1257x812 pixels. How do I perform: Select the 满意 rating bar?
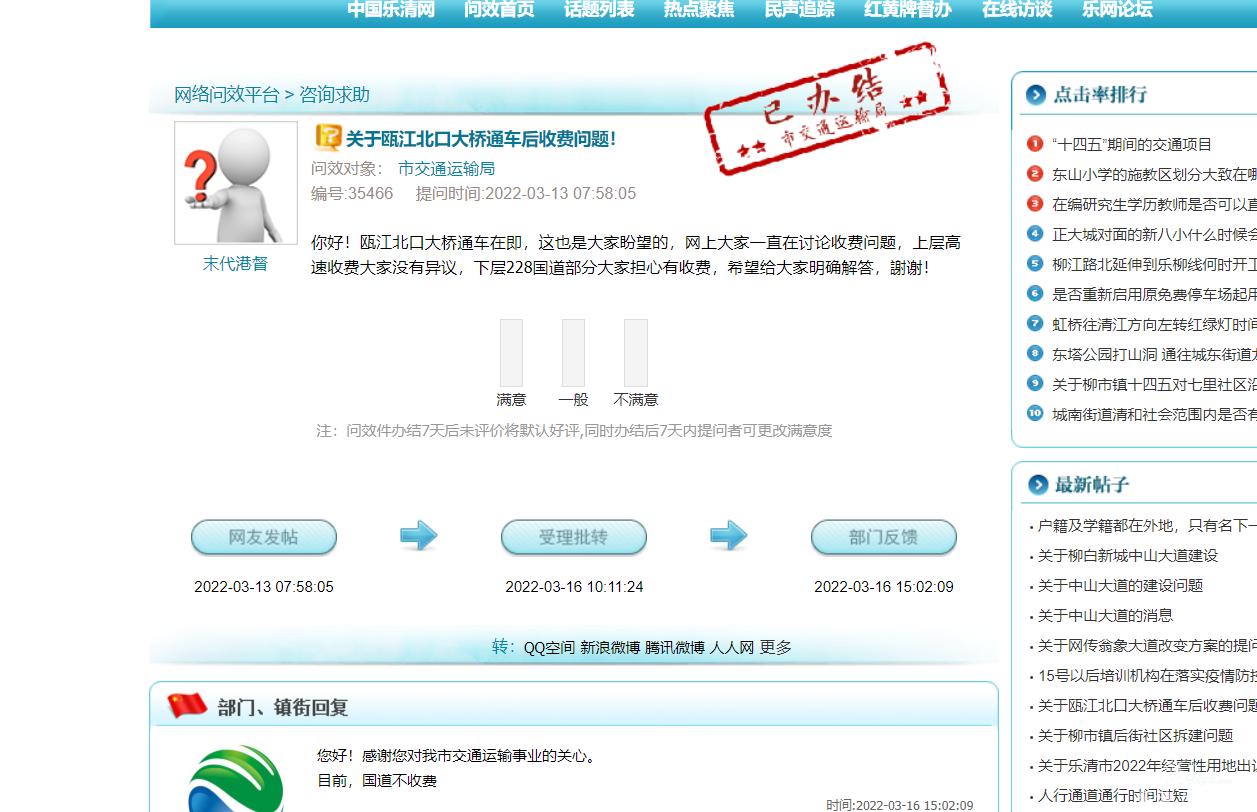pyautogui.click(x=511, y=353)
